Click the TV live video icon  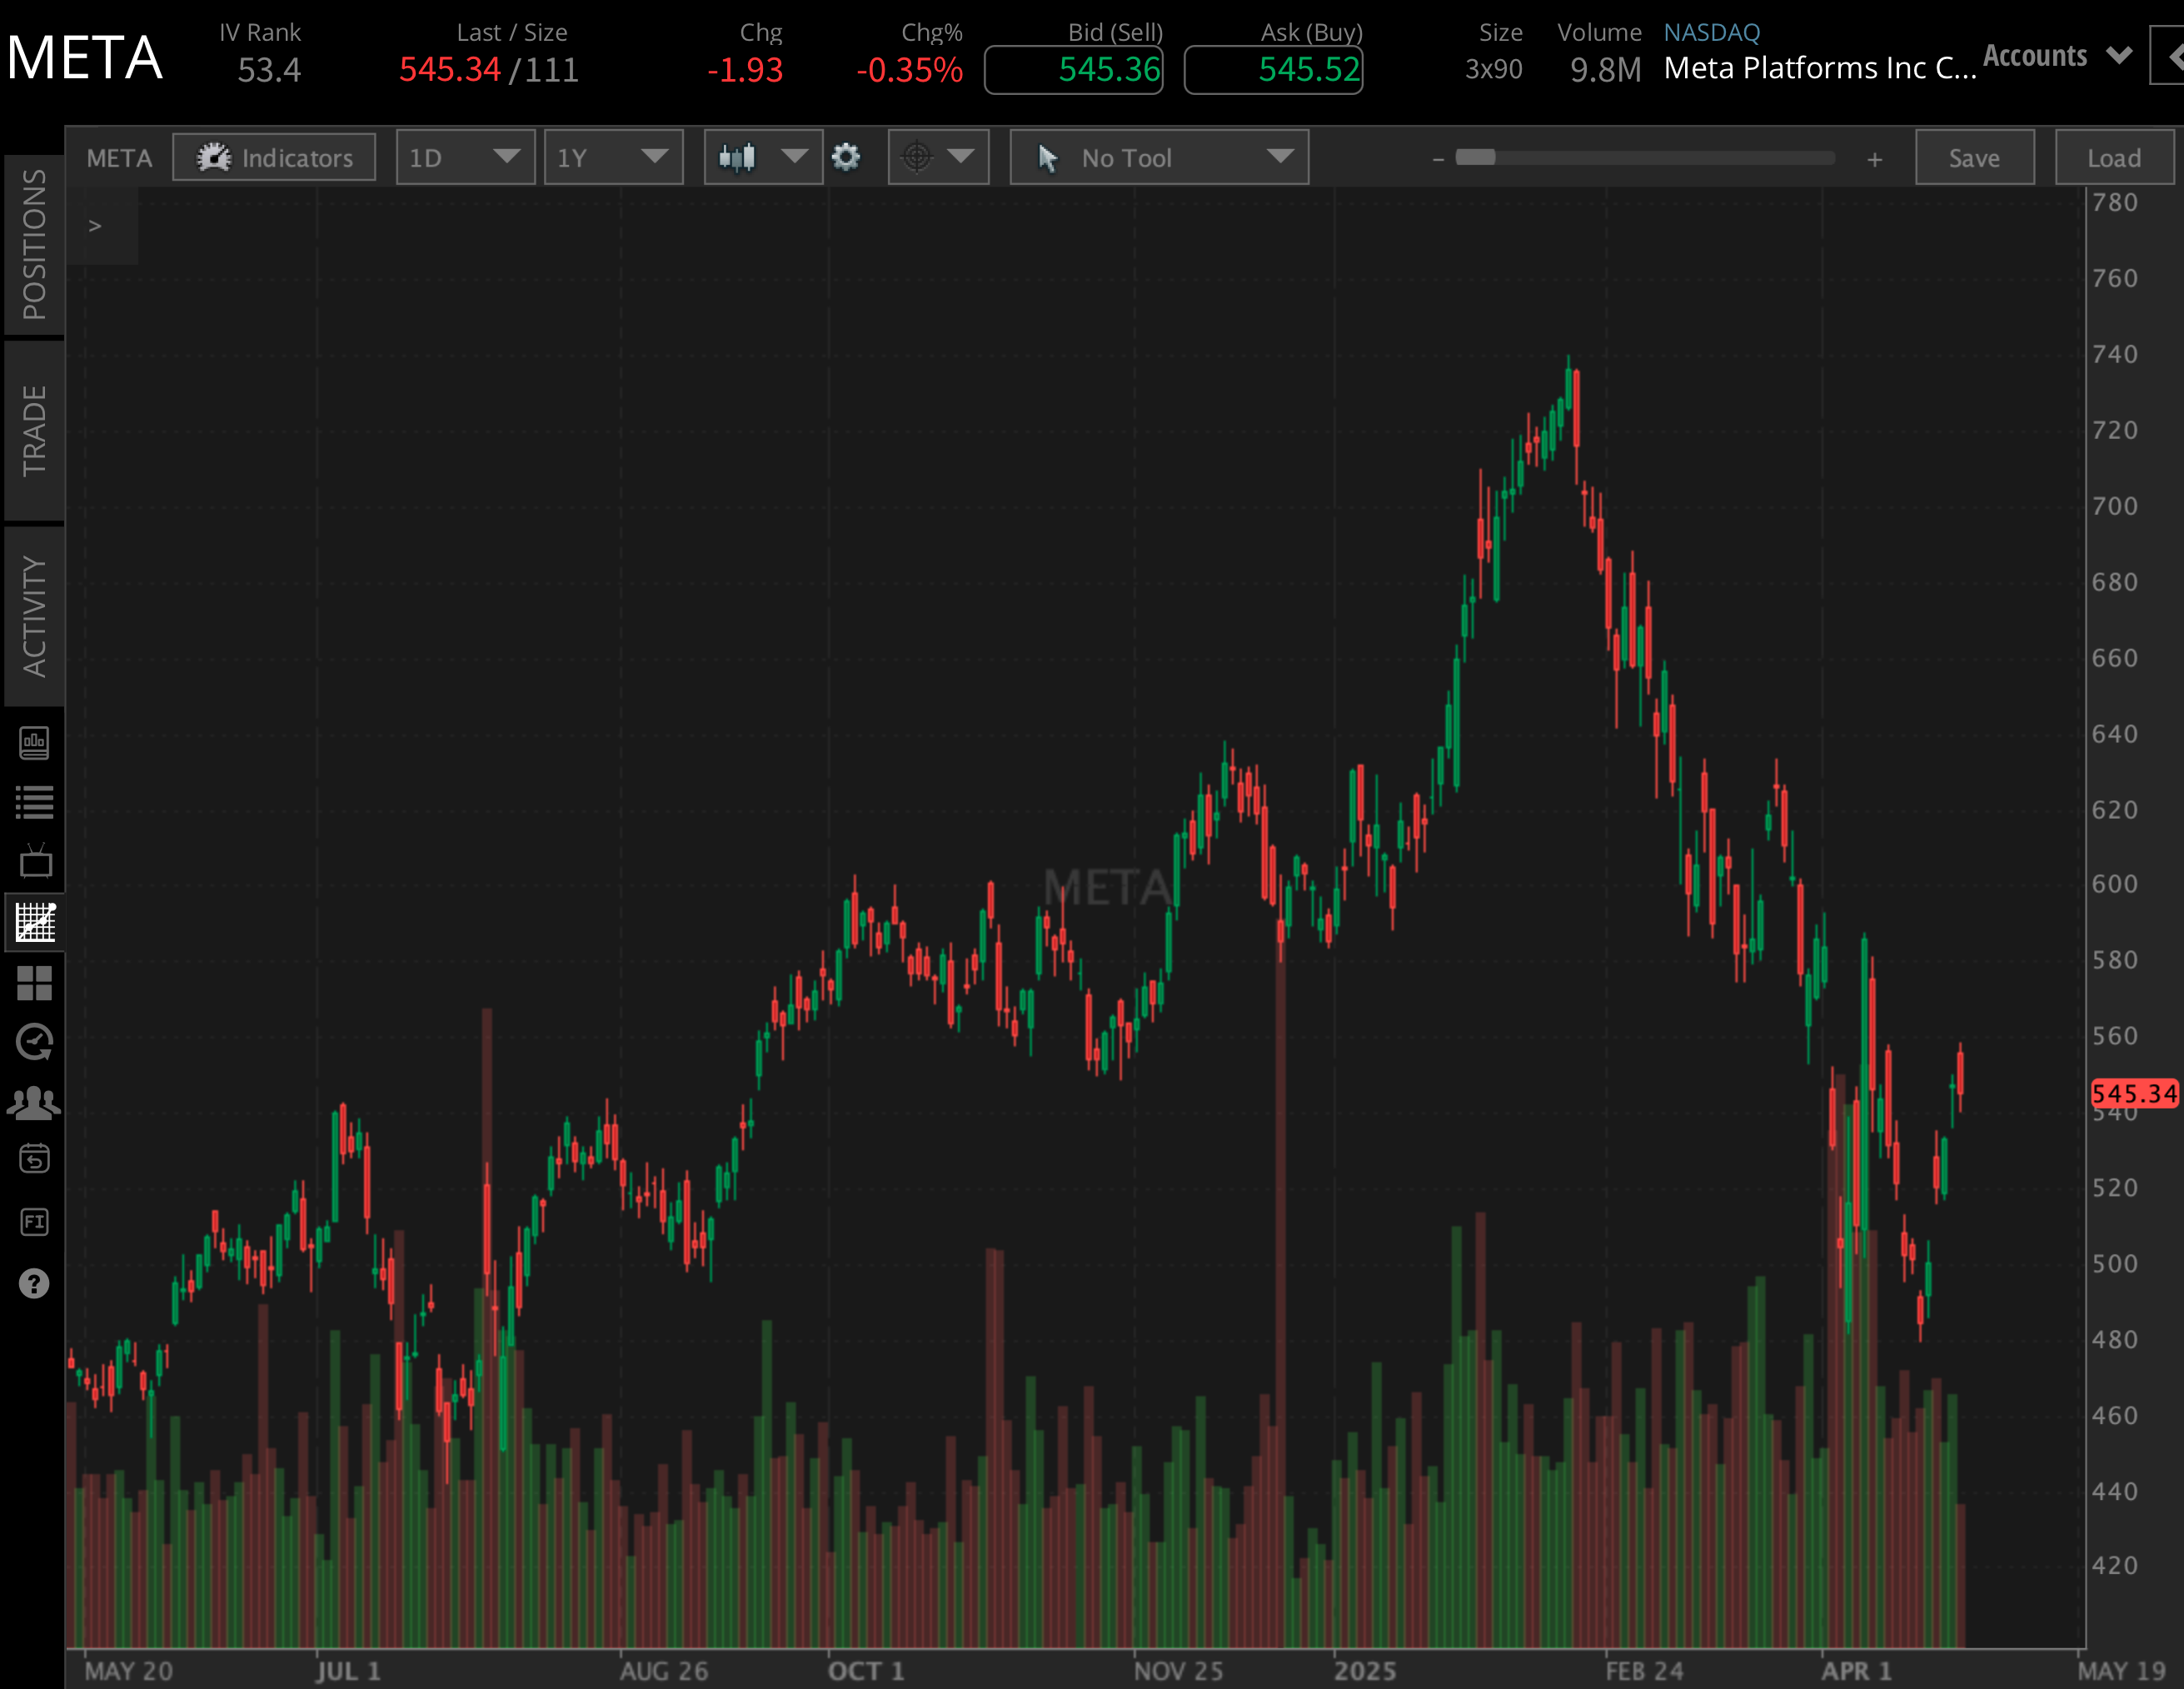(x=34, y=861)
